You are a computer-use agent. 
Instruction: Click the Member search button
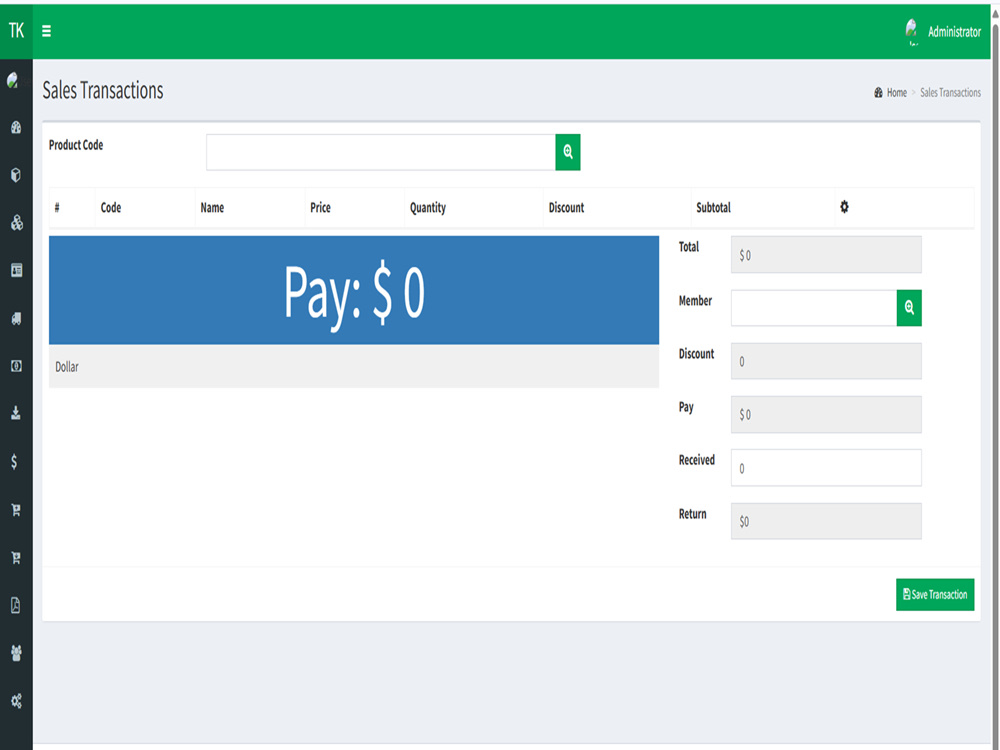[x=909, y=308]
